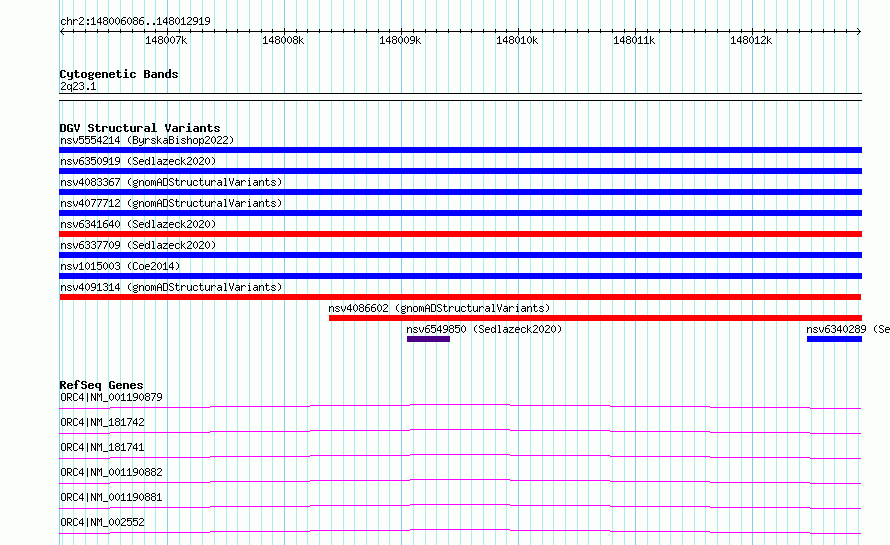Click the ORC4|NM_001190879 transcript label
890x545 pixels.
click(111, 397)
